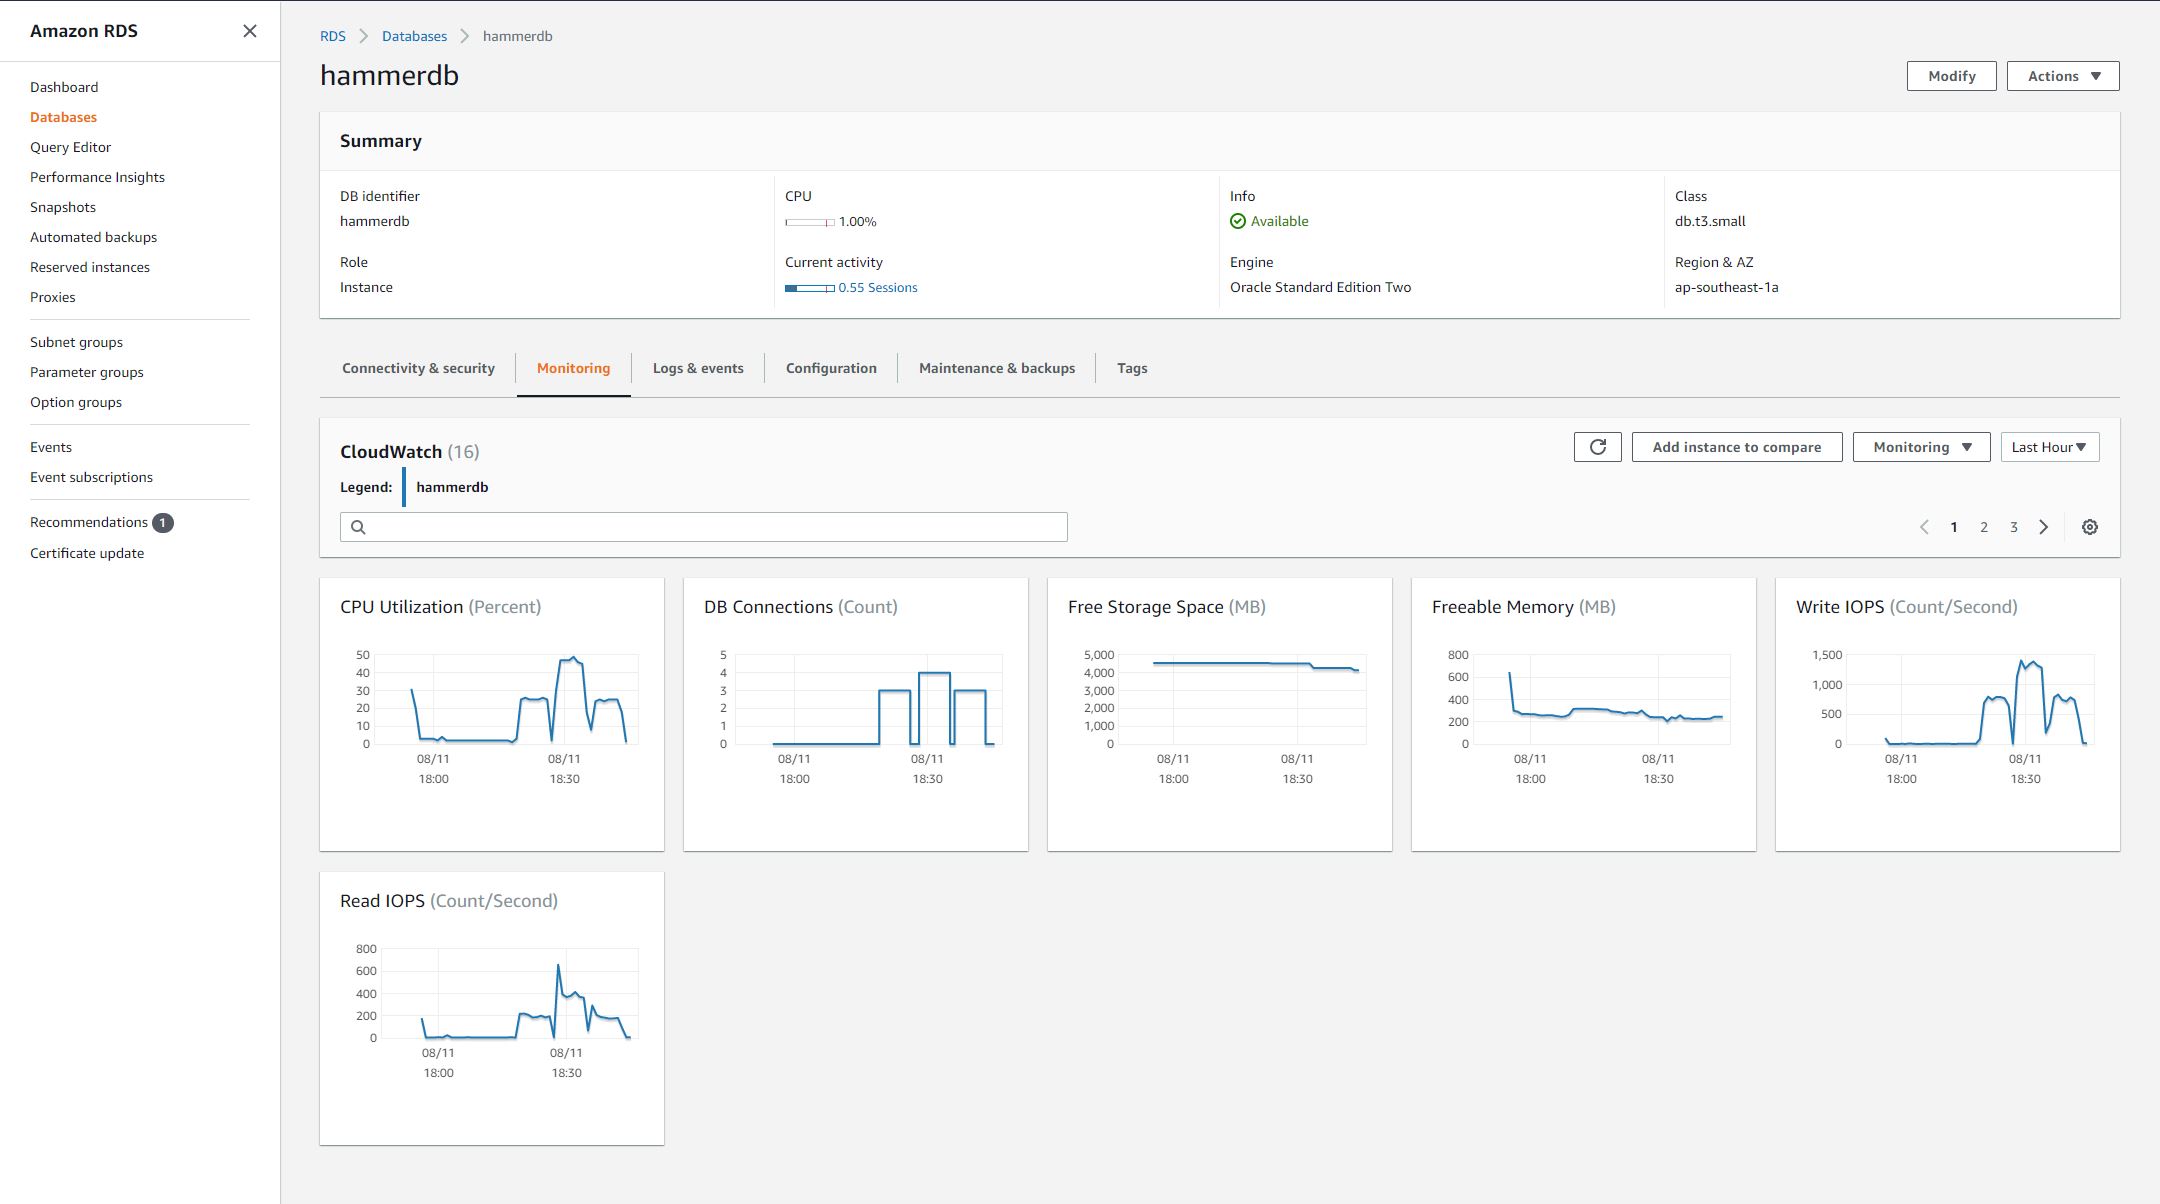Viewport: 2160px width, 1204px height.
Task: Open the Last Hour time range dropdown
Action: click(x=2049, y=447)
